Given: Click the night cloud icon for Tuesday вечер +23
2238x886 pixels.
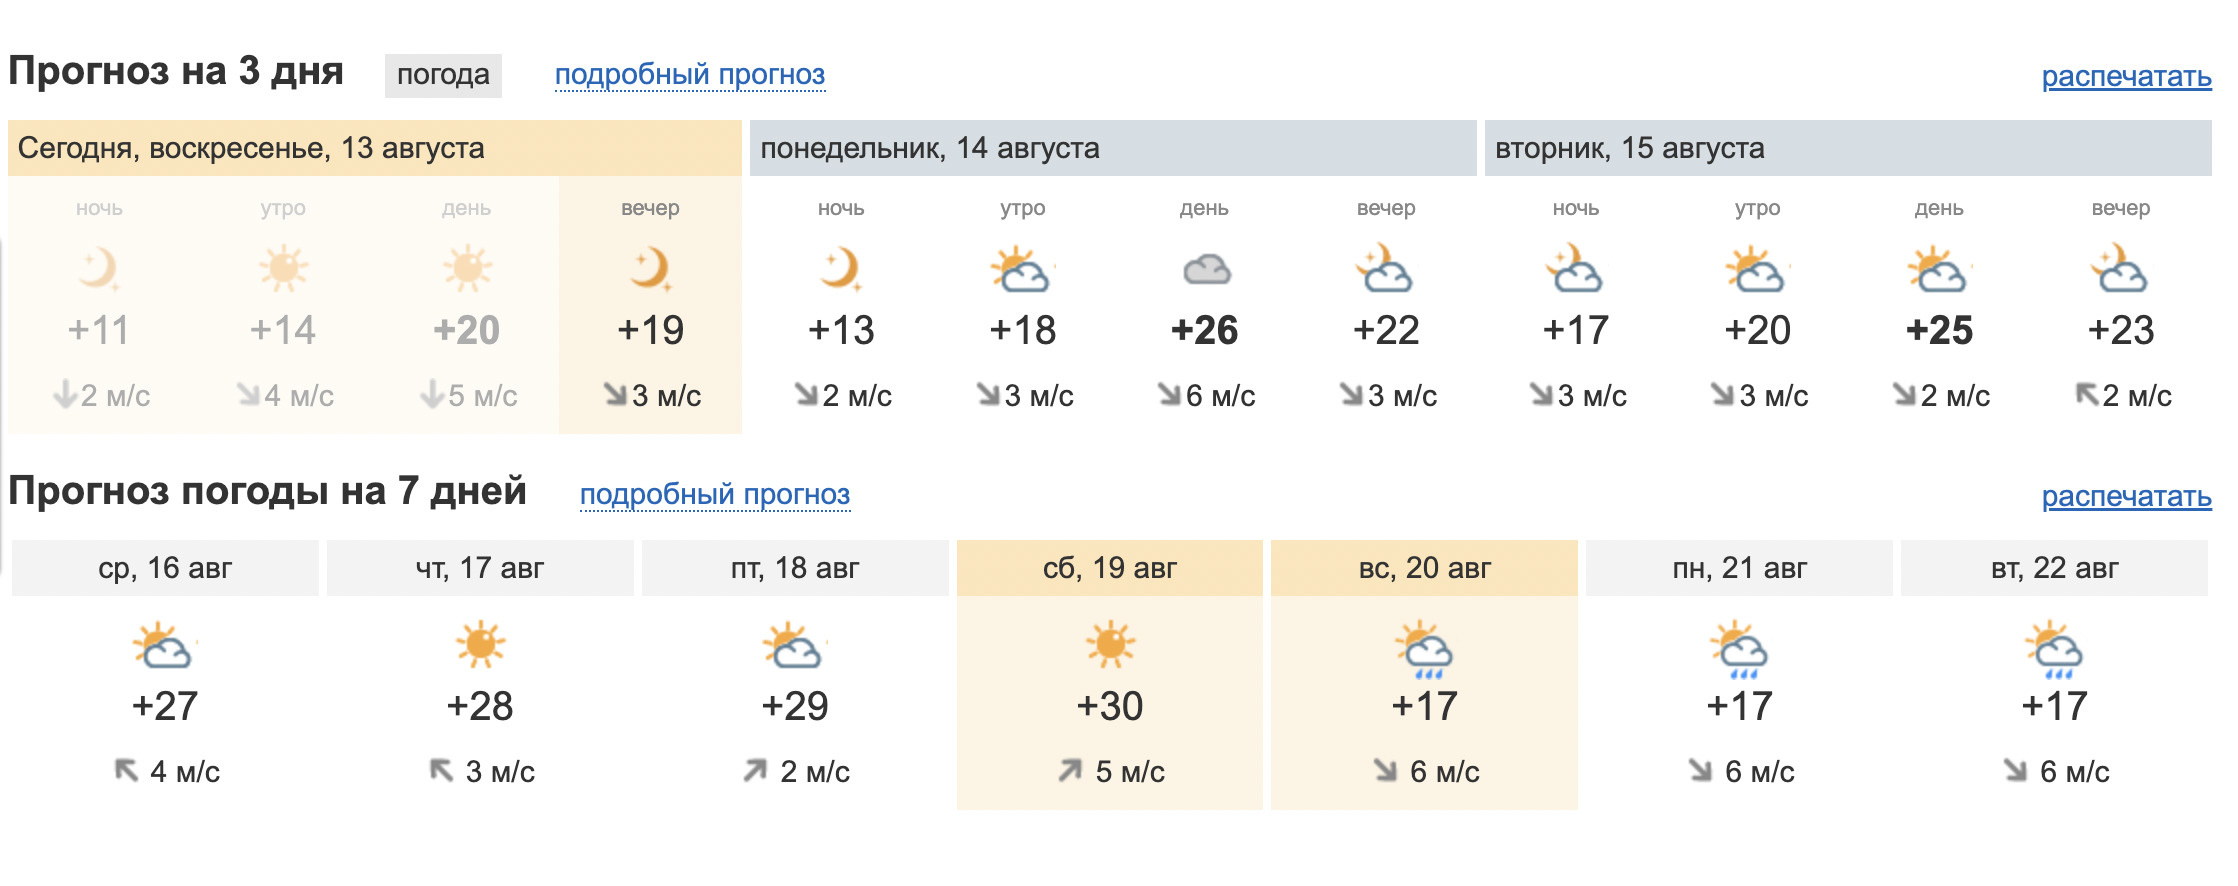Looking at the screenshot, I should point(2120,269).
